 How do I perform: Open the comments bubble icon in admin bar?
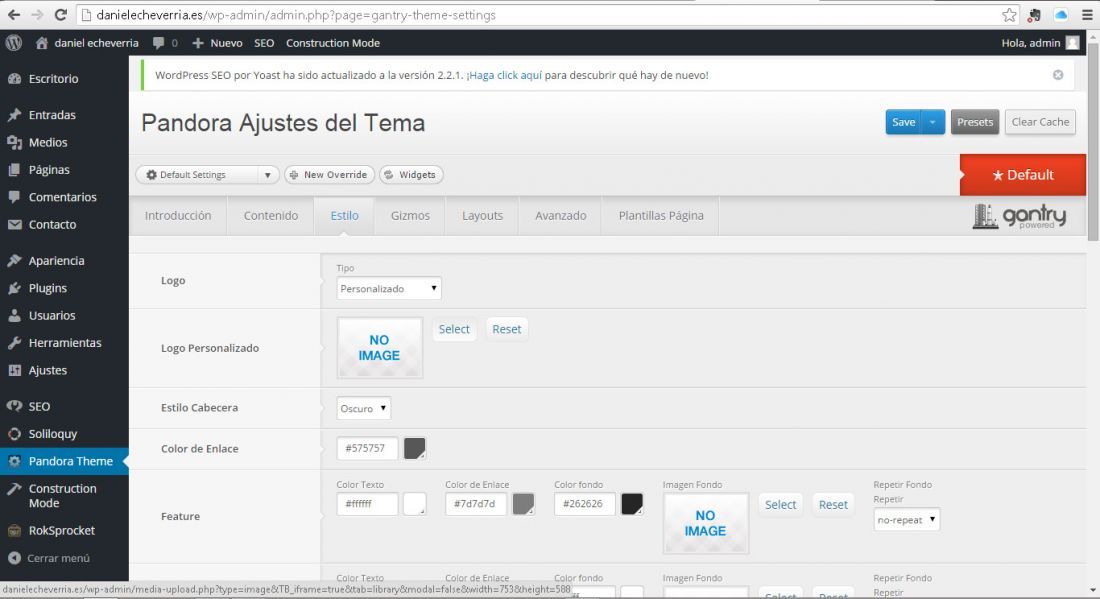[159, 43]
